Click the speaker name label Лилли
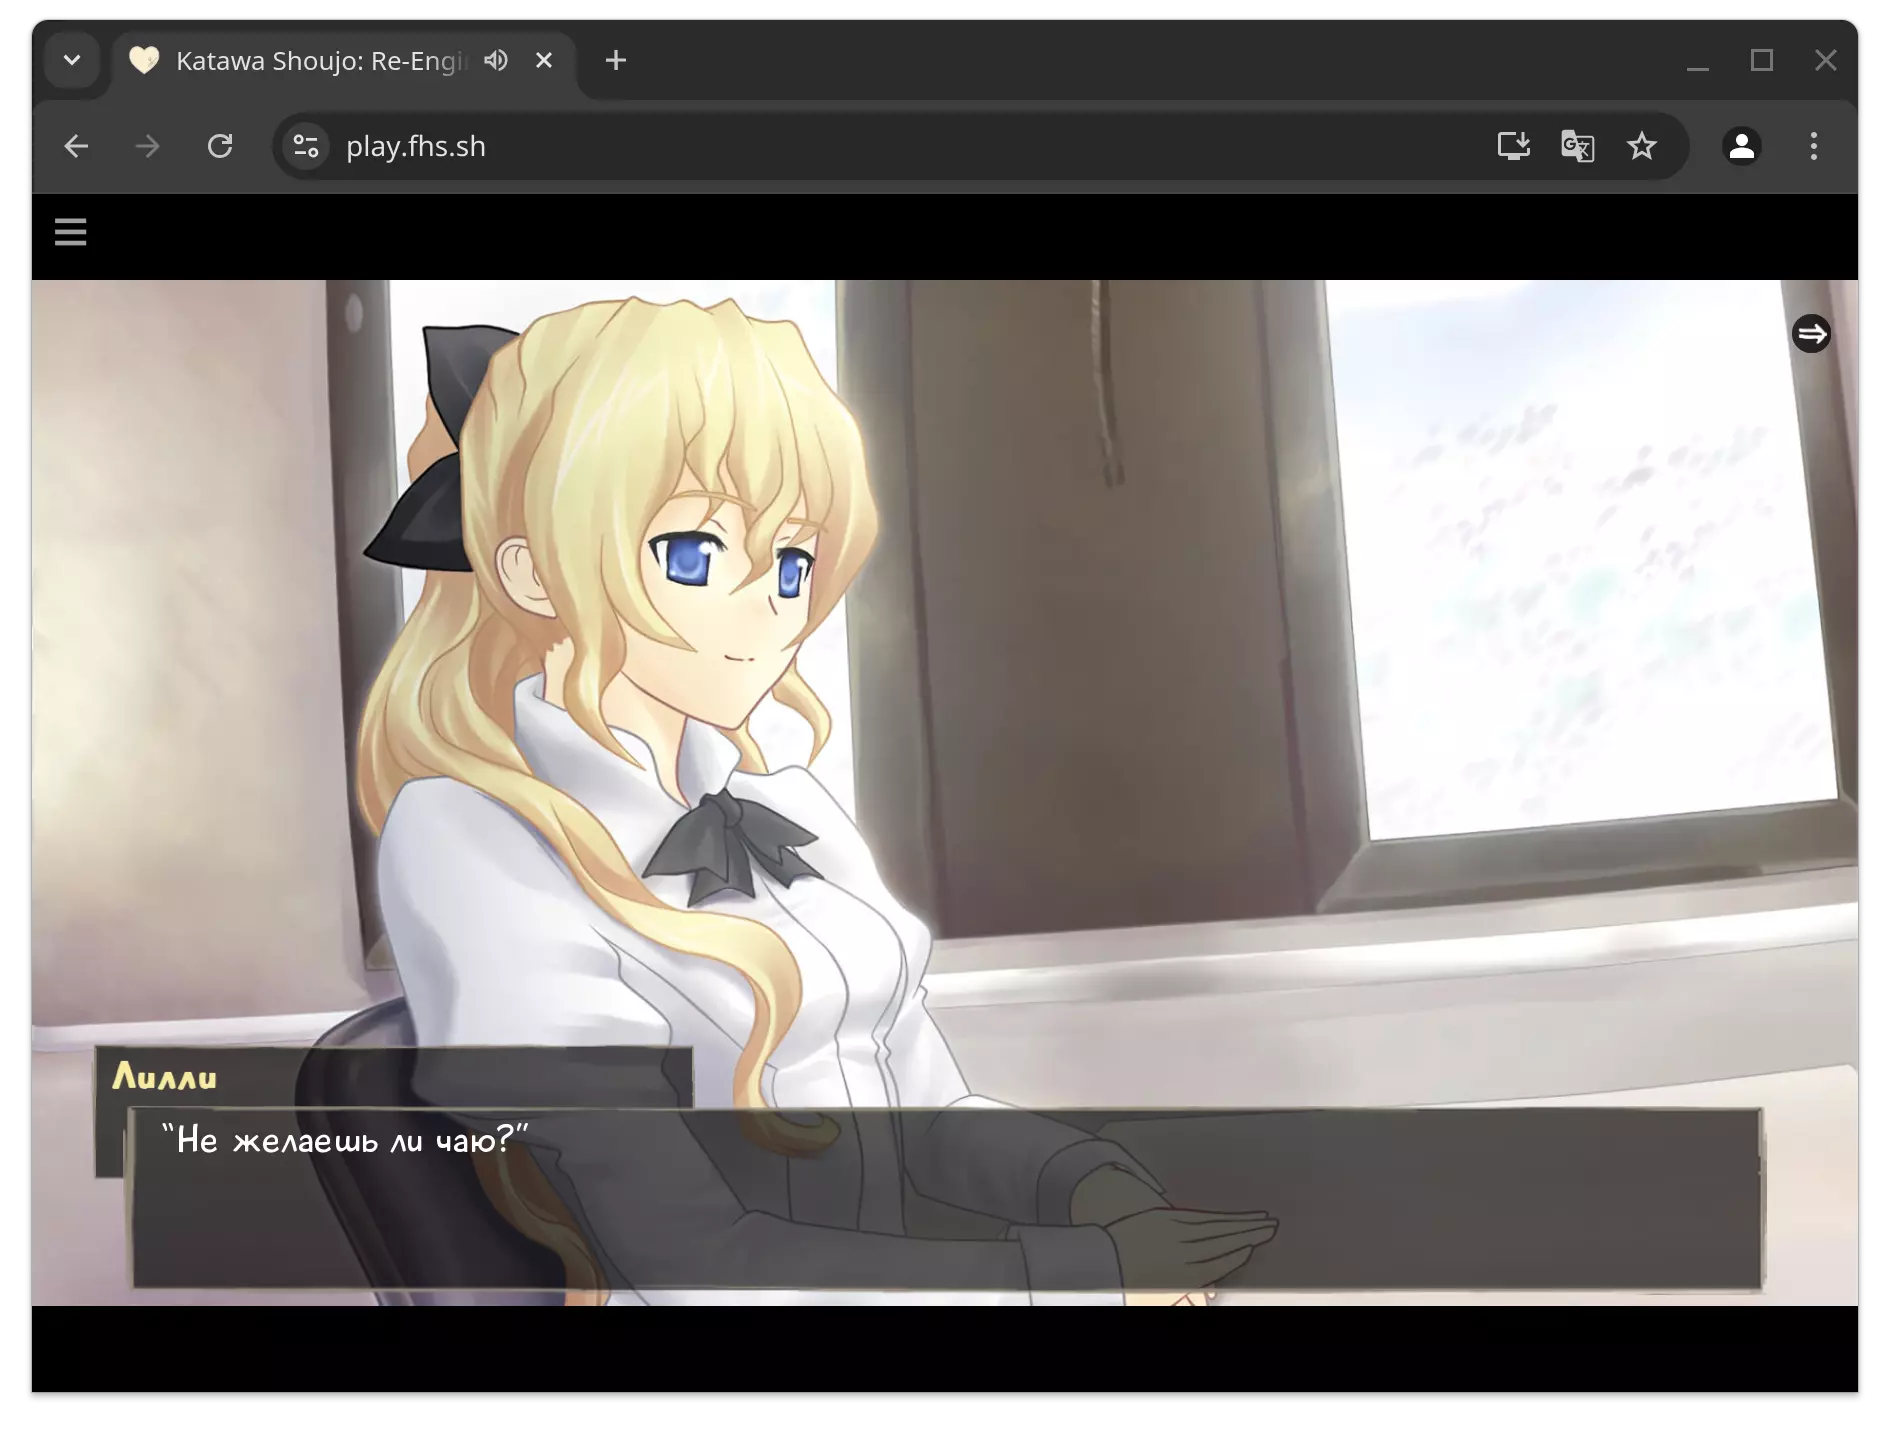 165,1077
